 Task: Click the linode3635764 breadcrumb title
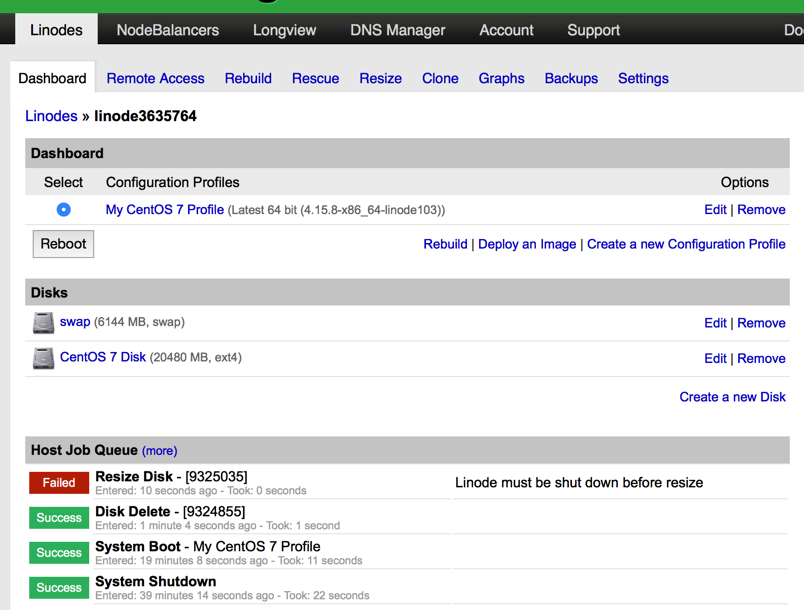coord(145,116)
